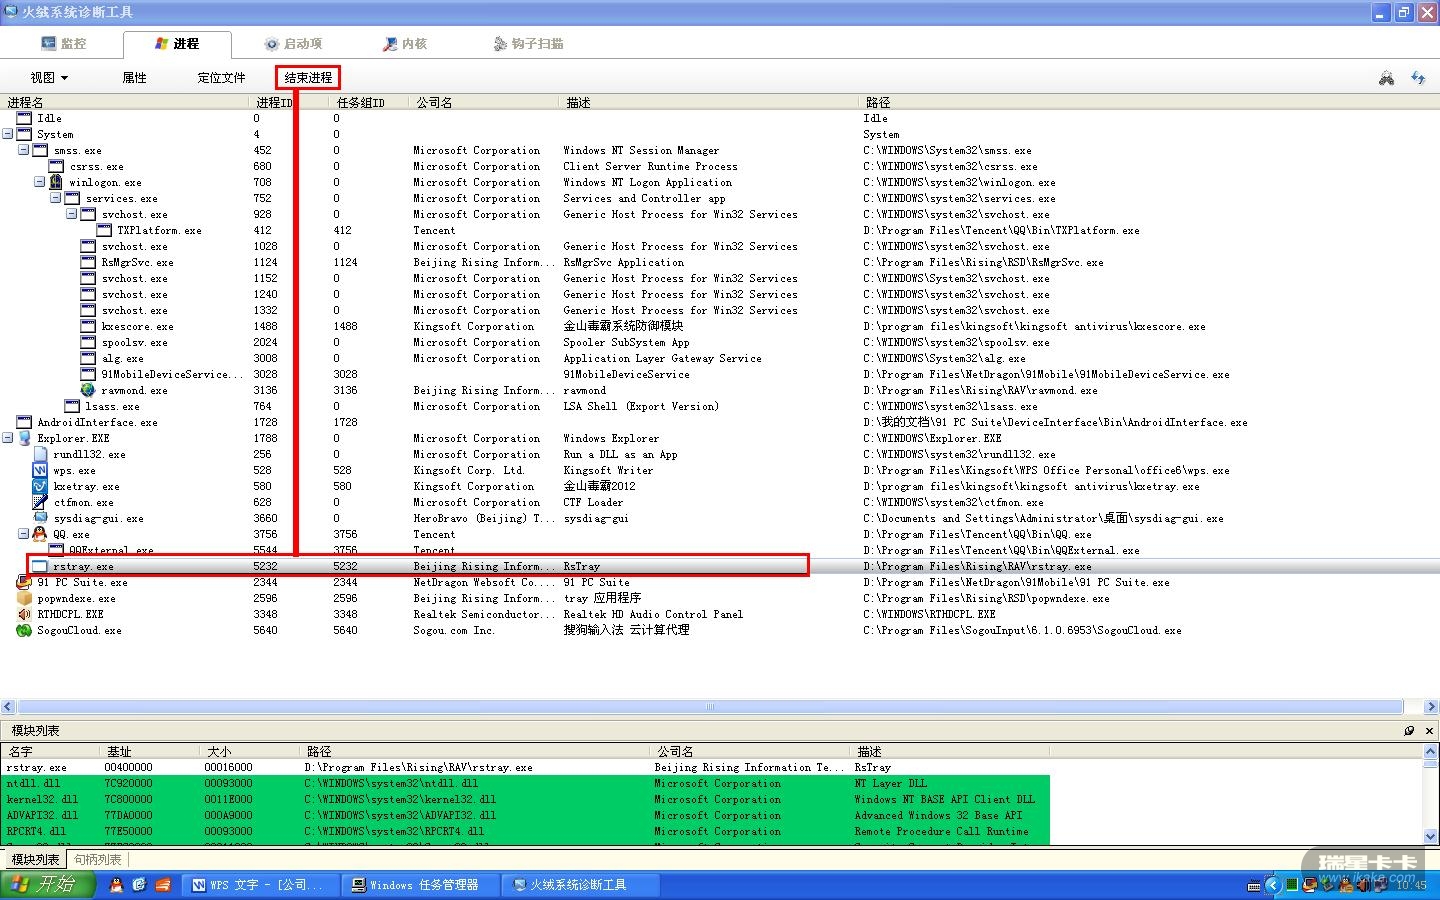Image resolution: width=1440 pixels, height=900 pixels.
Task: Click the QQ penguin quick launch icon
Action: 116,885
